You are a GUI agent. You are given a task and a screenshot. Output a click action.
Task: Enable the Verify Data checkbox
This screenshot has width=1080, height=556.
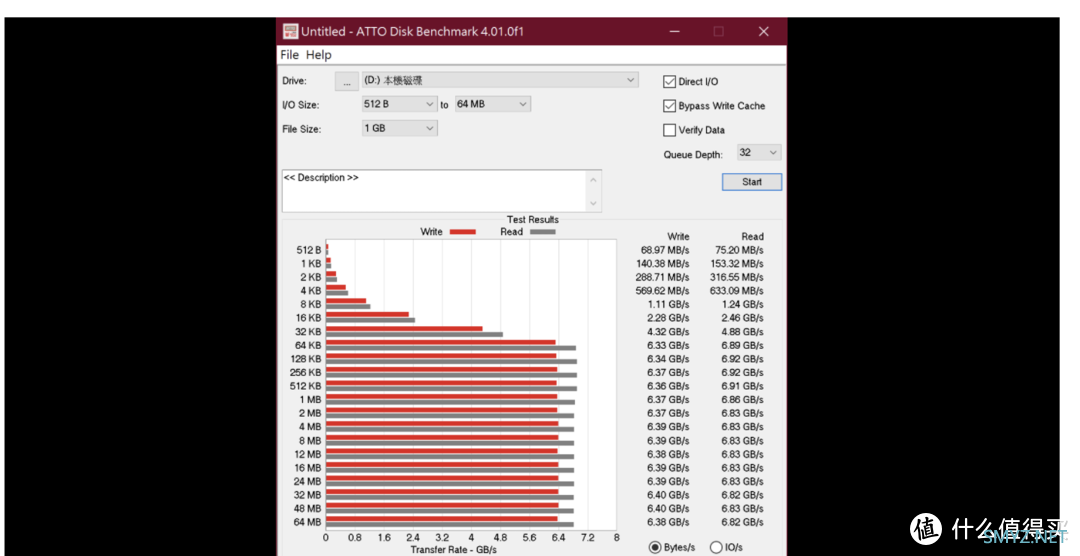pos(669,130)
